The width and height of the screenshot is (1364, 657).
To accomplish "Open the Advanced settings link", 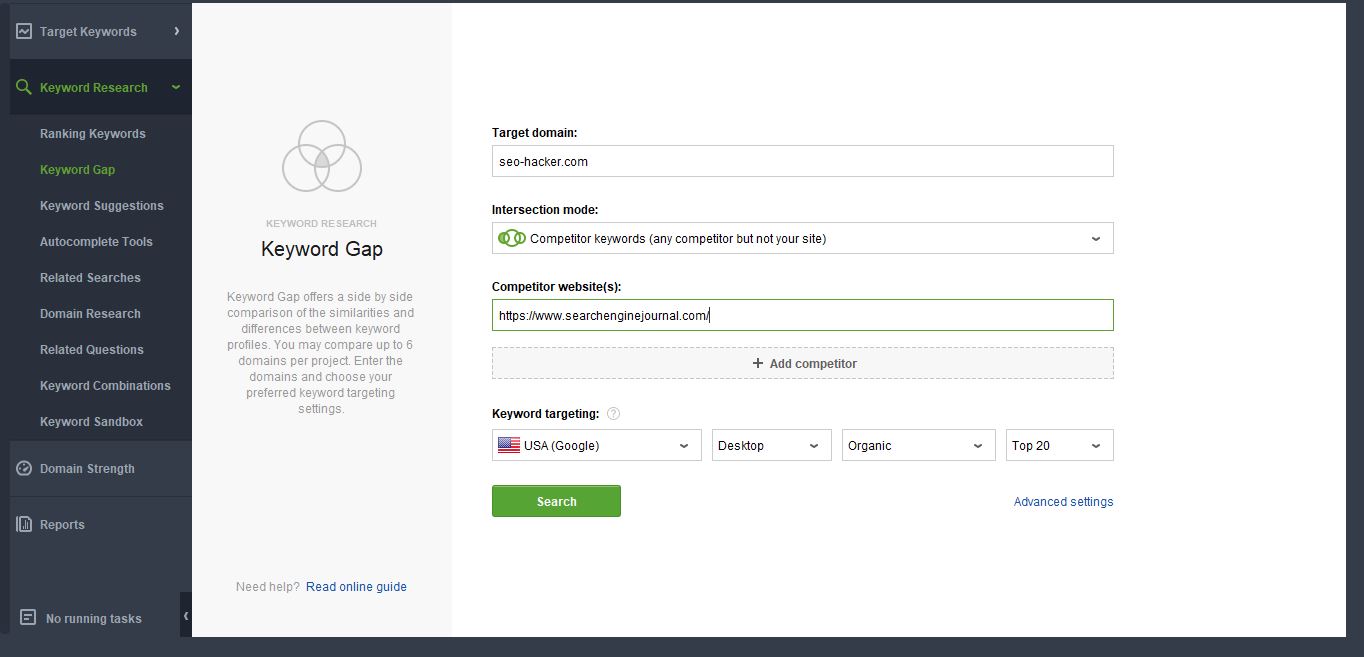I will point(1063,502).
